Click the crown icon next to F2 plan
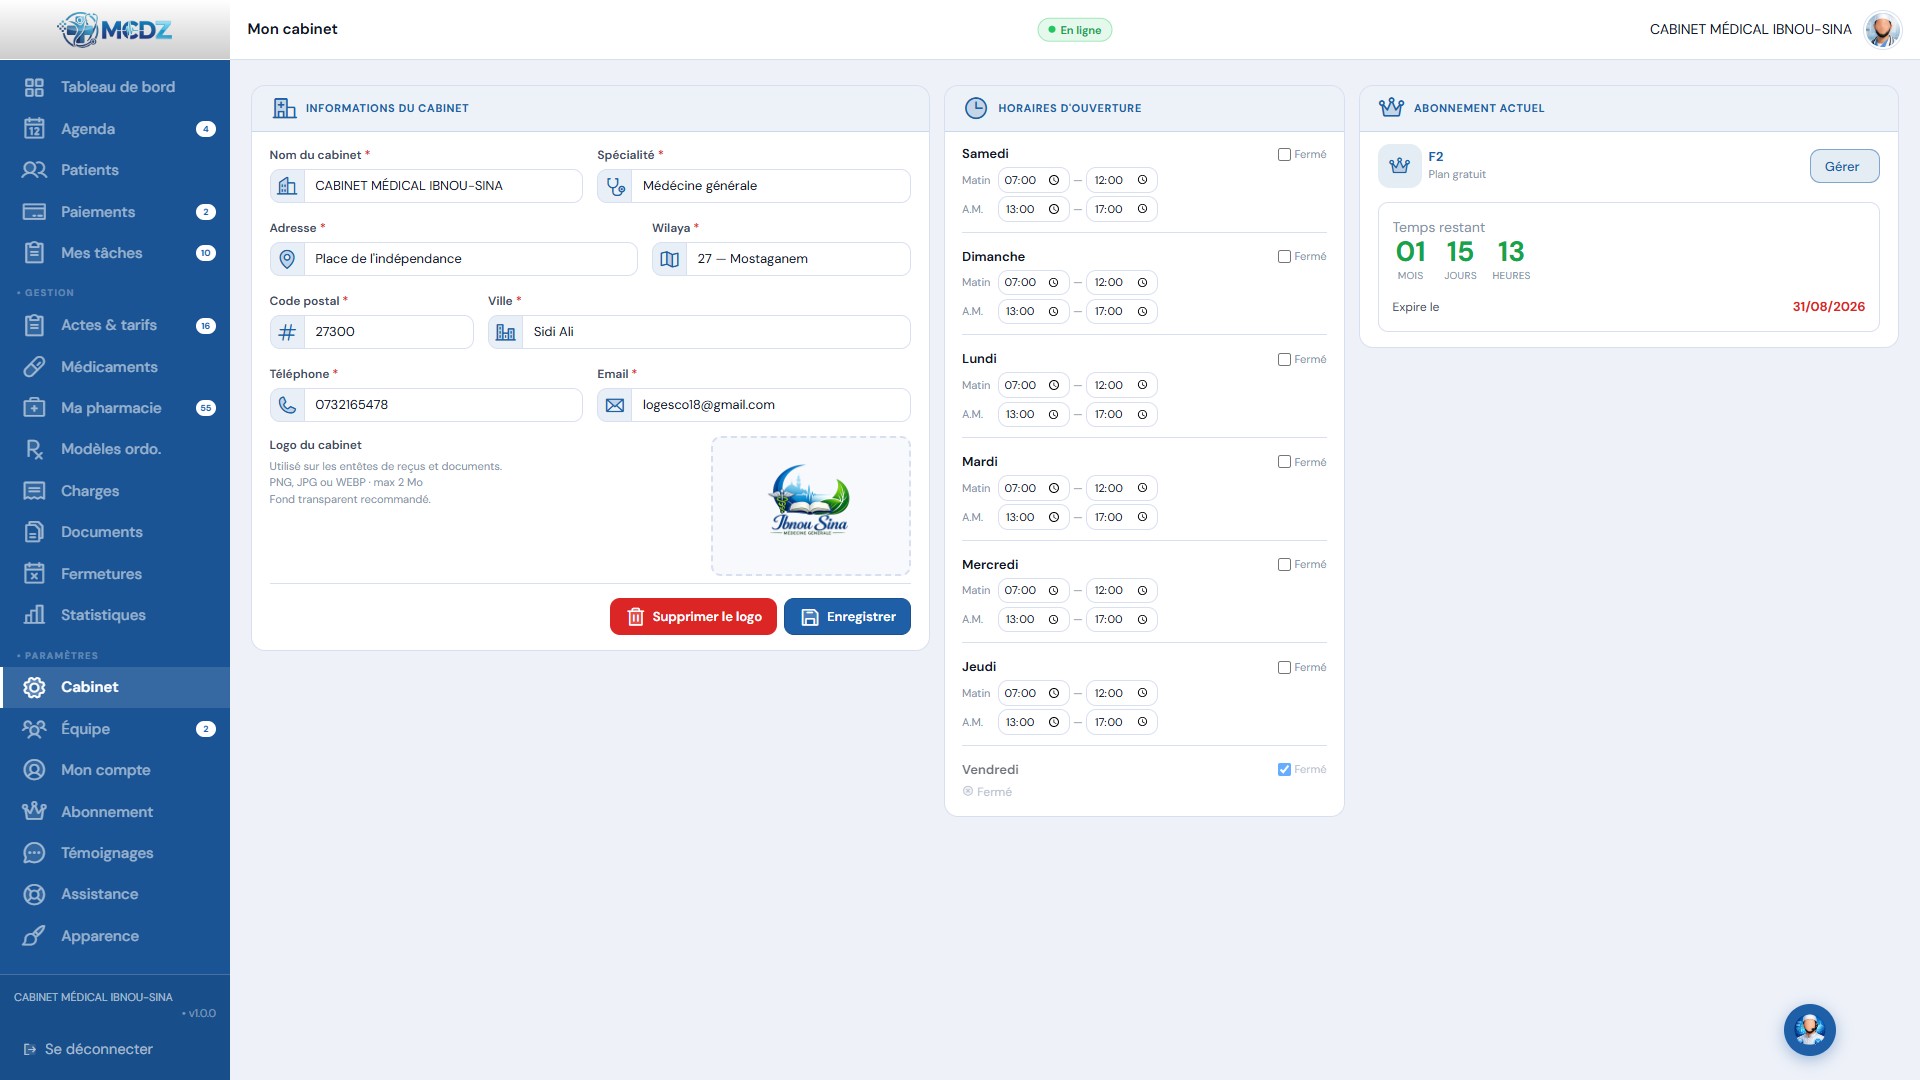 coord(1399,166)
